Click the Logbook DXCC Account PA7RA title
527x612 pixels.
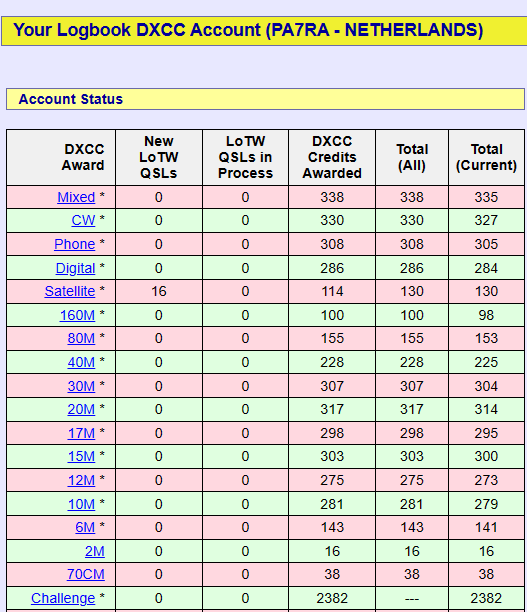(248, 30)
